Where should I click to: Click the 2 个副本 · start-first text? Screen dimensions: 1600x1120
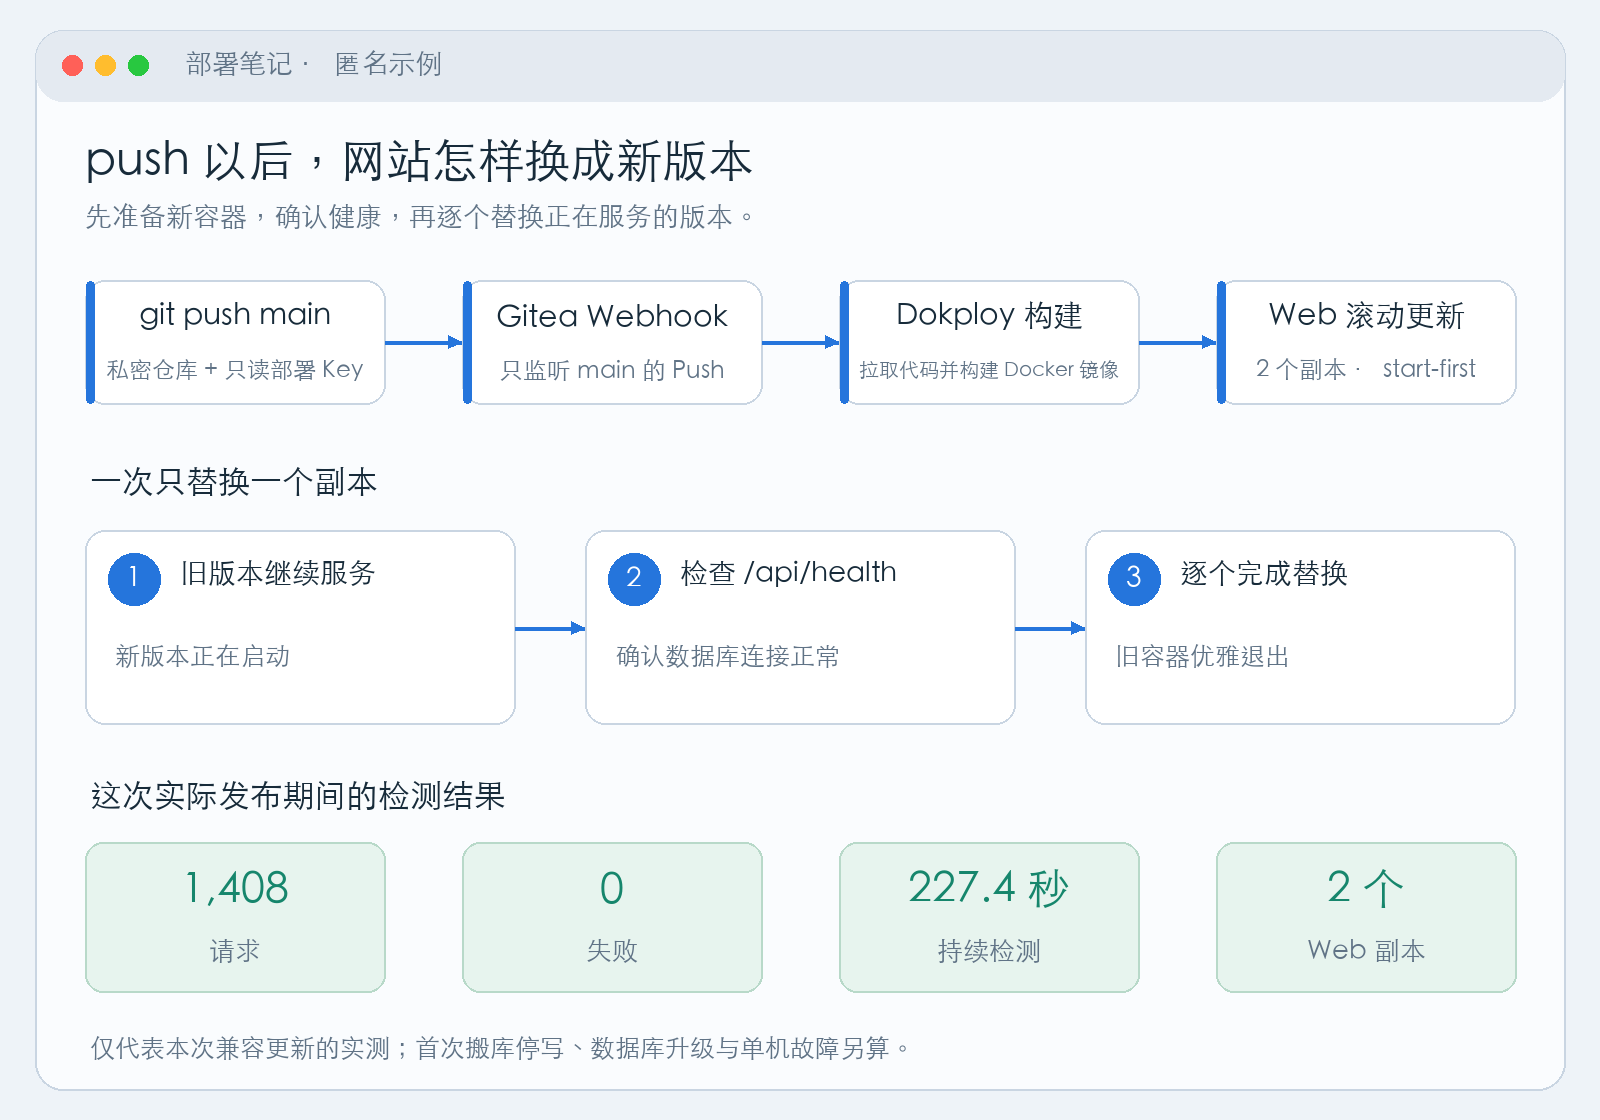pos(1366,369)
